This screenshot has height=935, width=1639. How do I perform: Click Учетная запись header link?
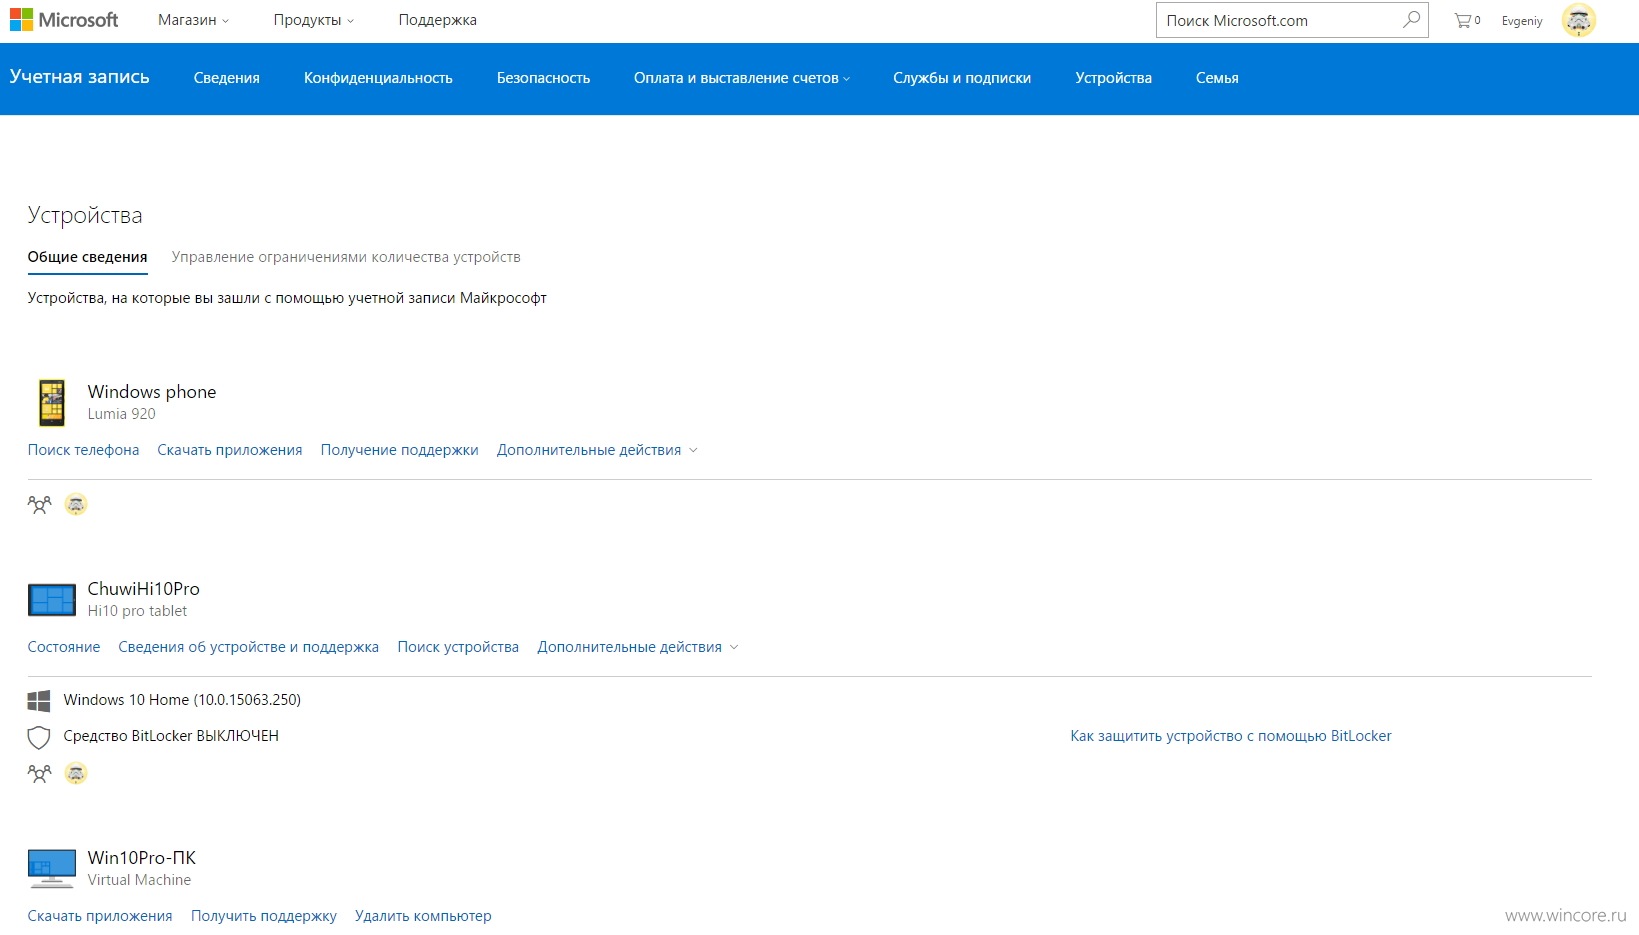(79, 77)
